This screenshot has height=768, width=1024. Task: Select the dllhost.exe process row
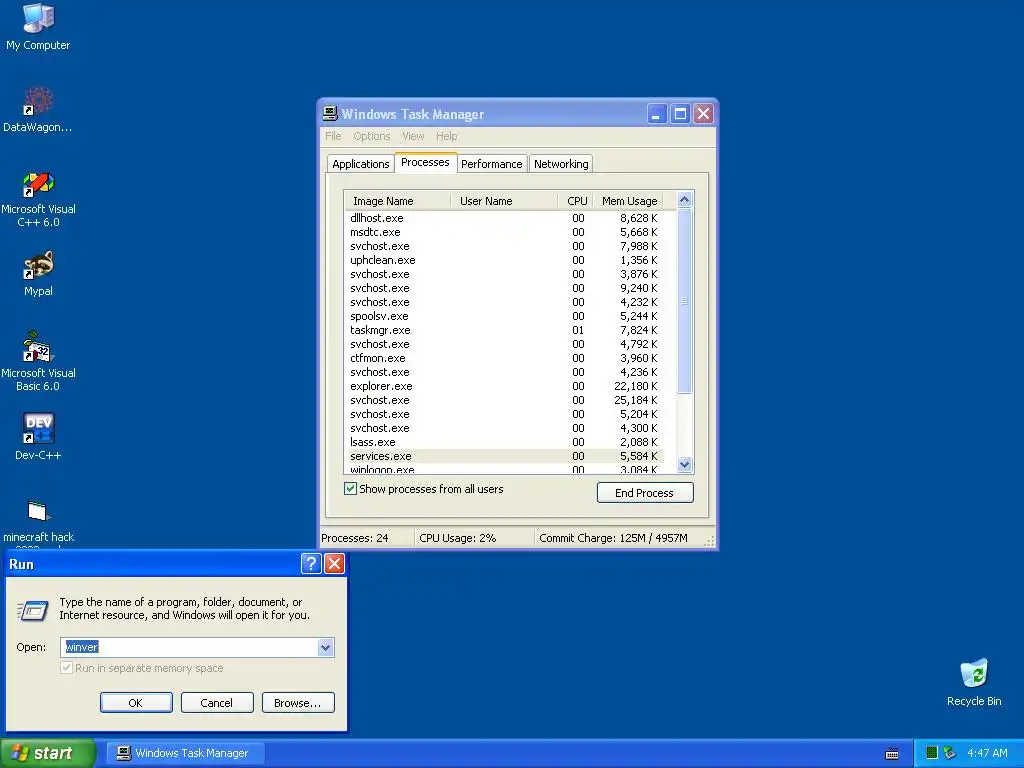504,218
